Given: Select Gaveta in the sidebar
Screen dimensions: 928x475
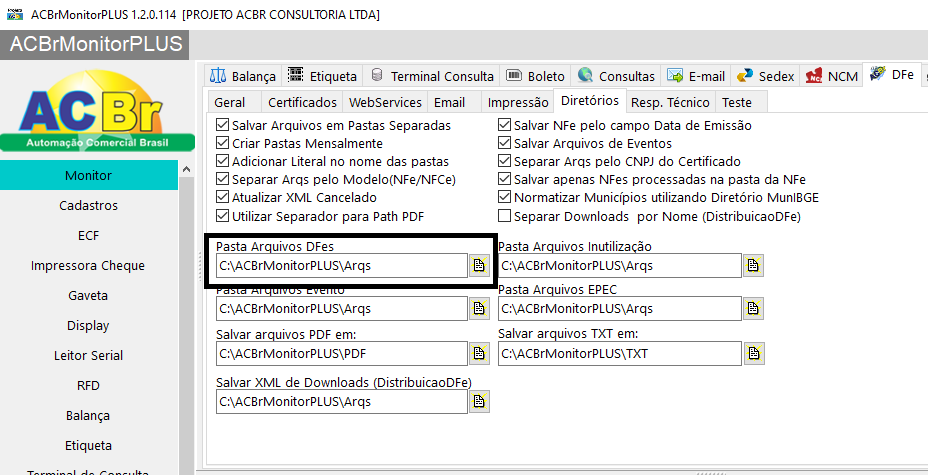Looking at the screenshot, I should click(x=89, y=295).
